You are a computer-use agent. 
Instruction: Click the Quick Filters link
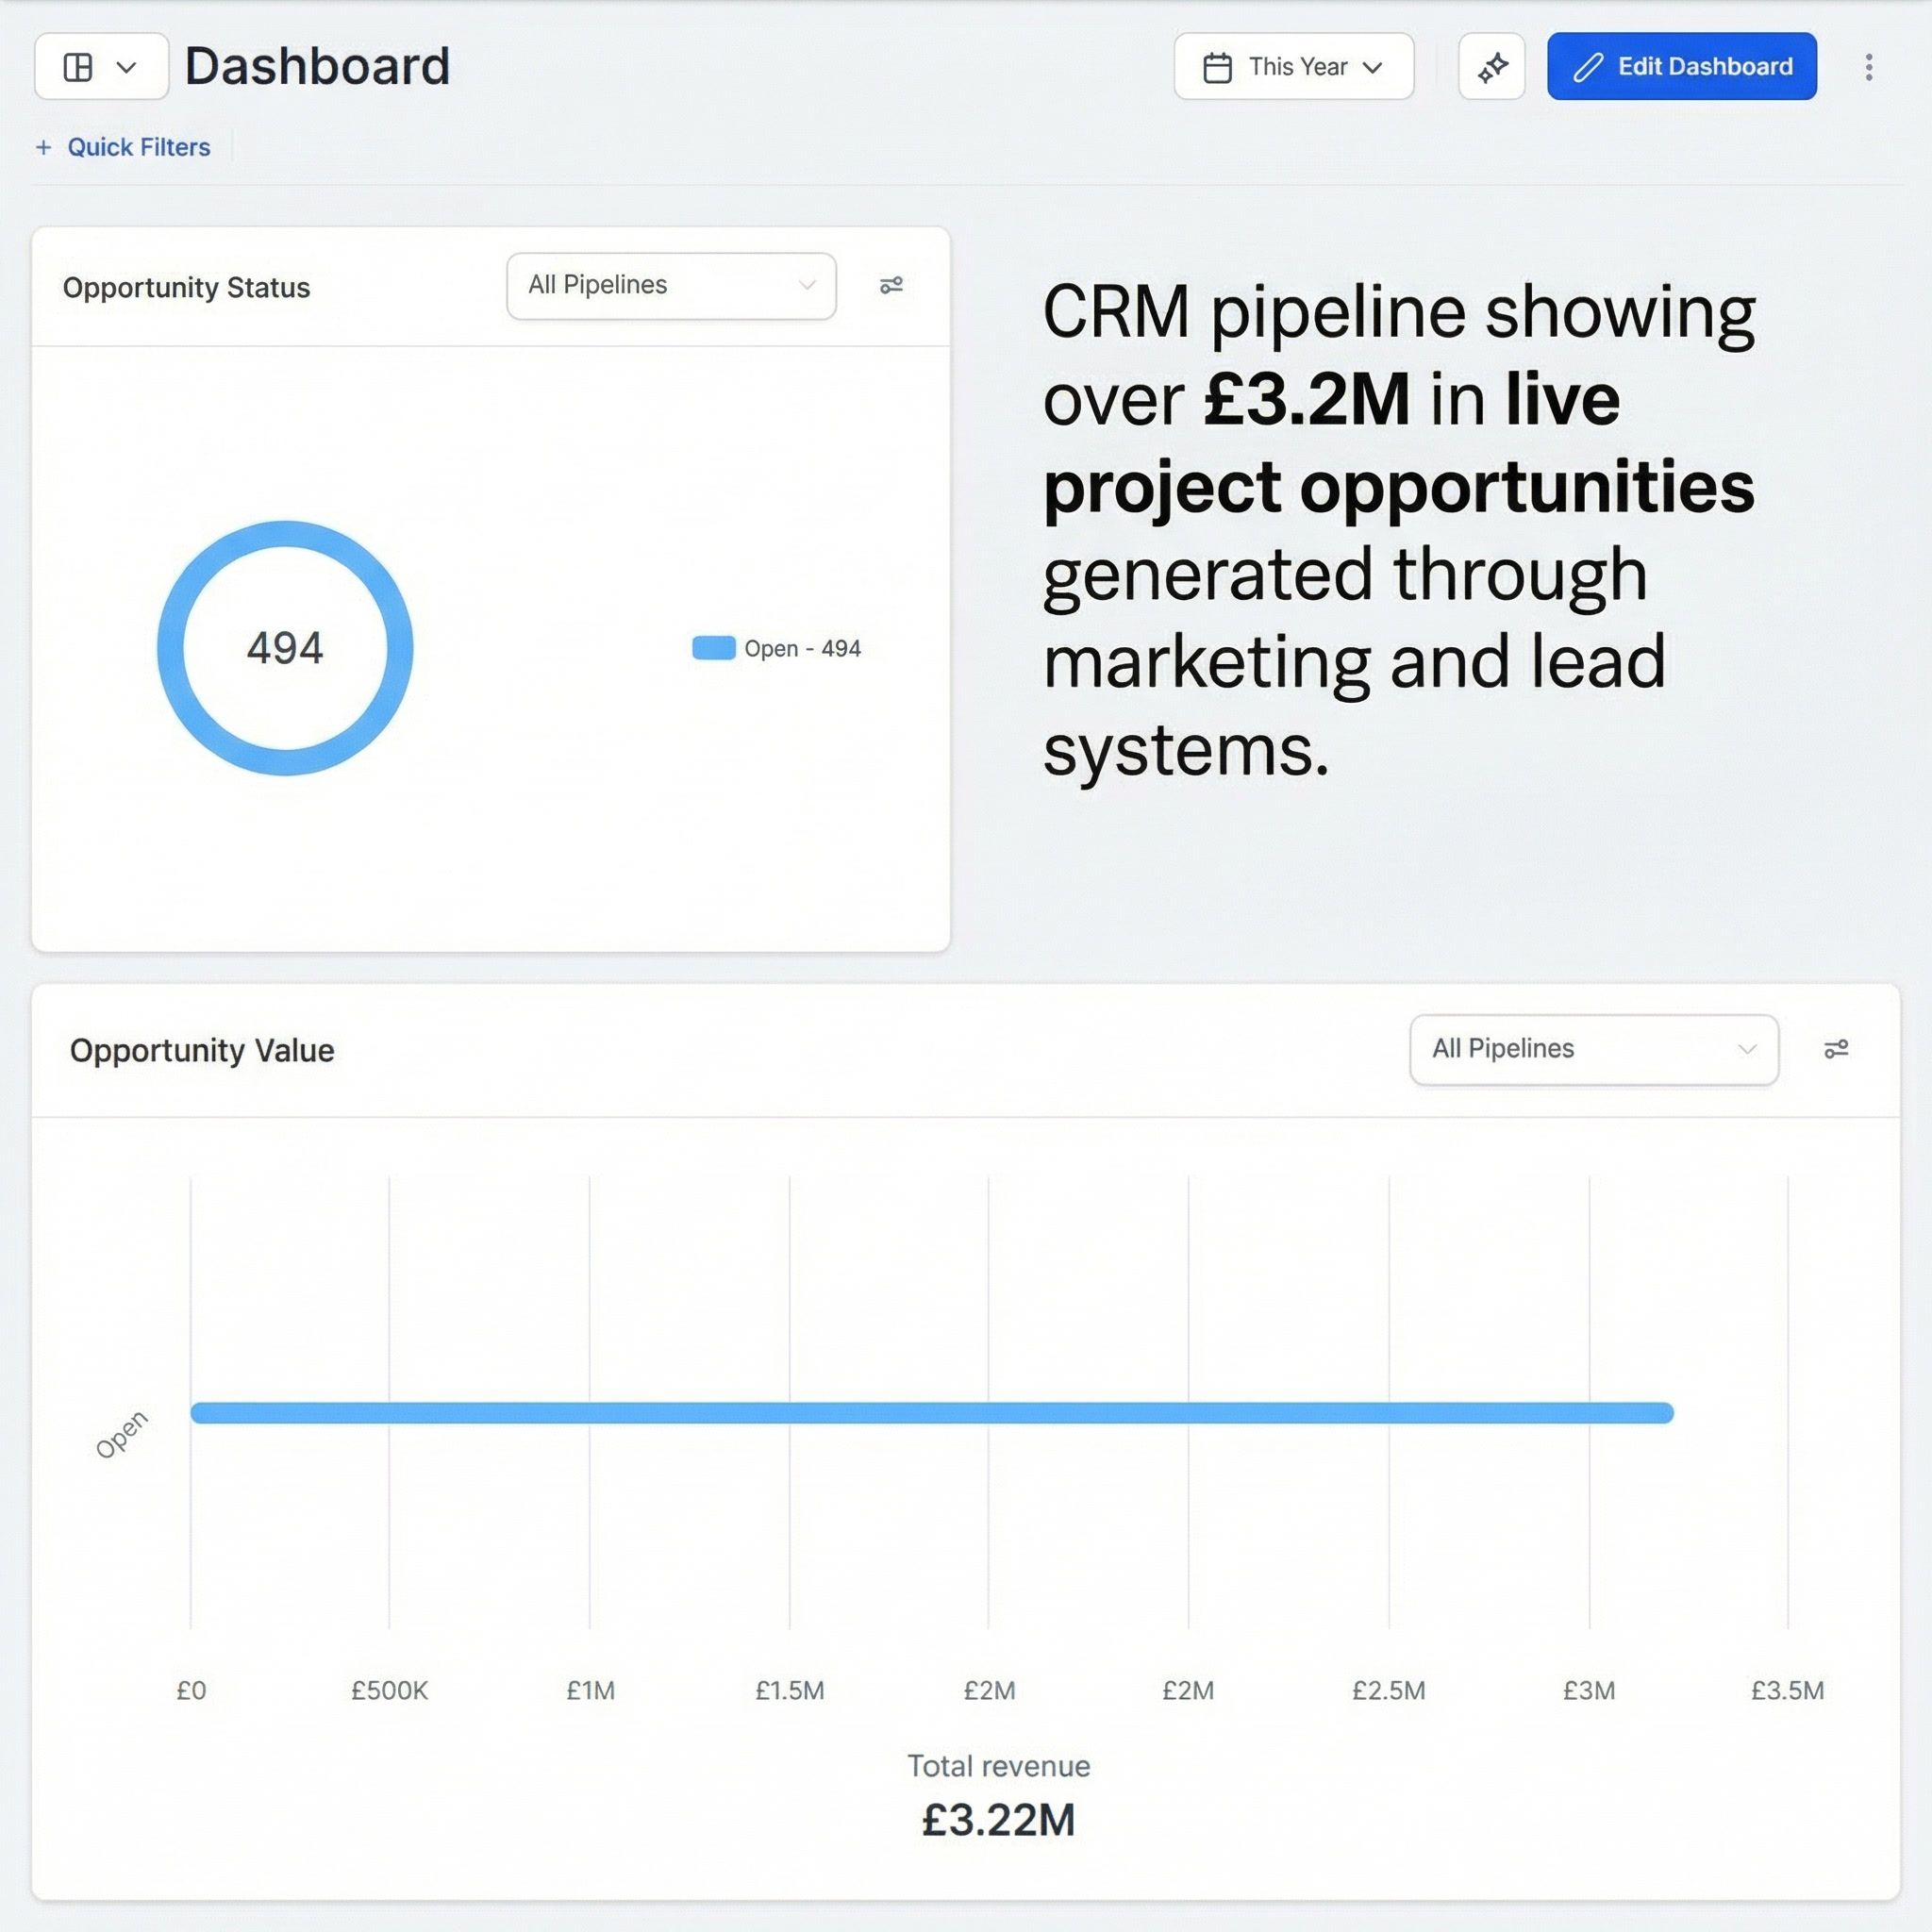tap(139, 148)
